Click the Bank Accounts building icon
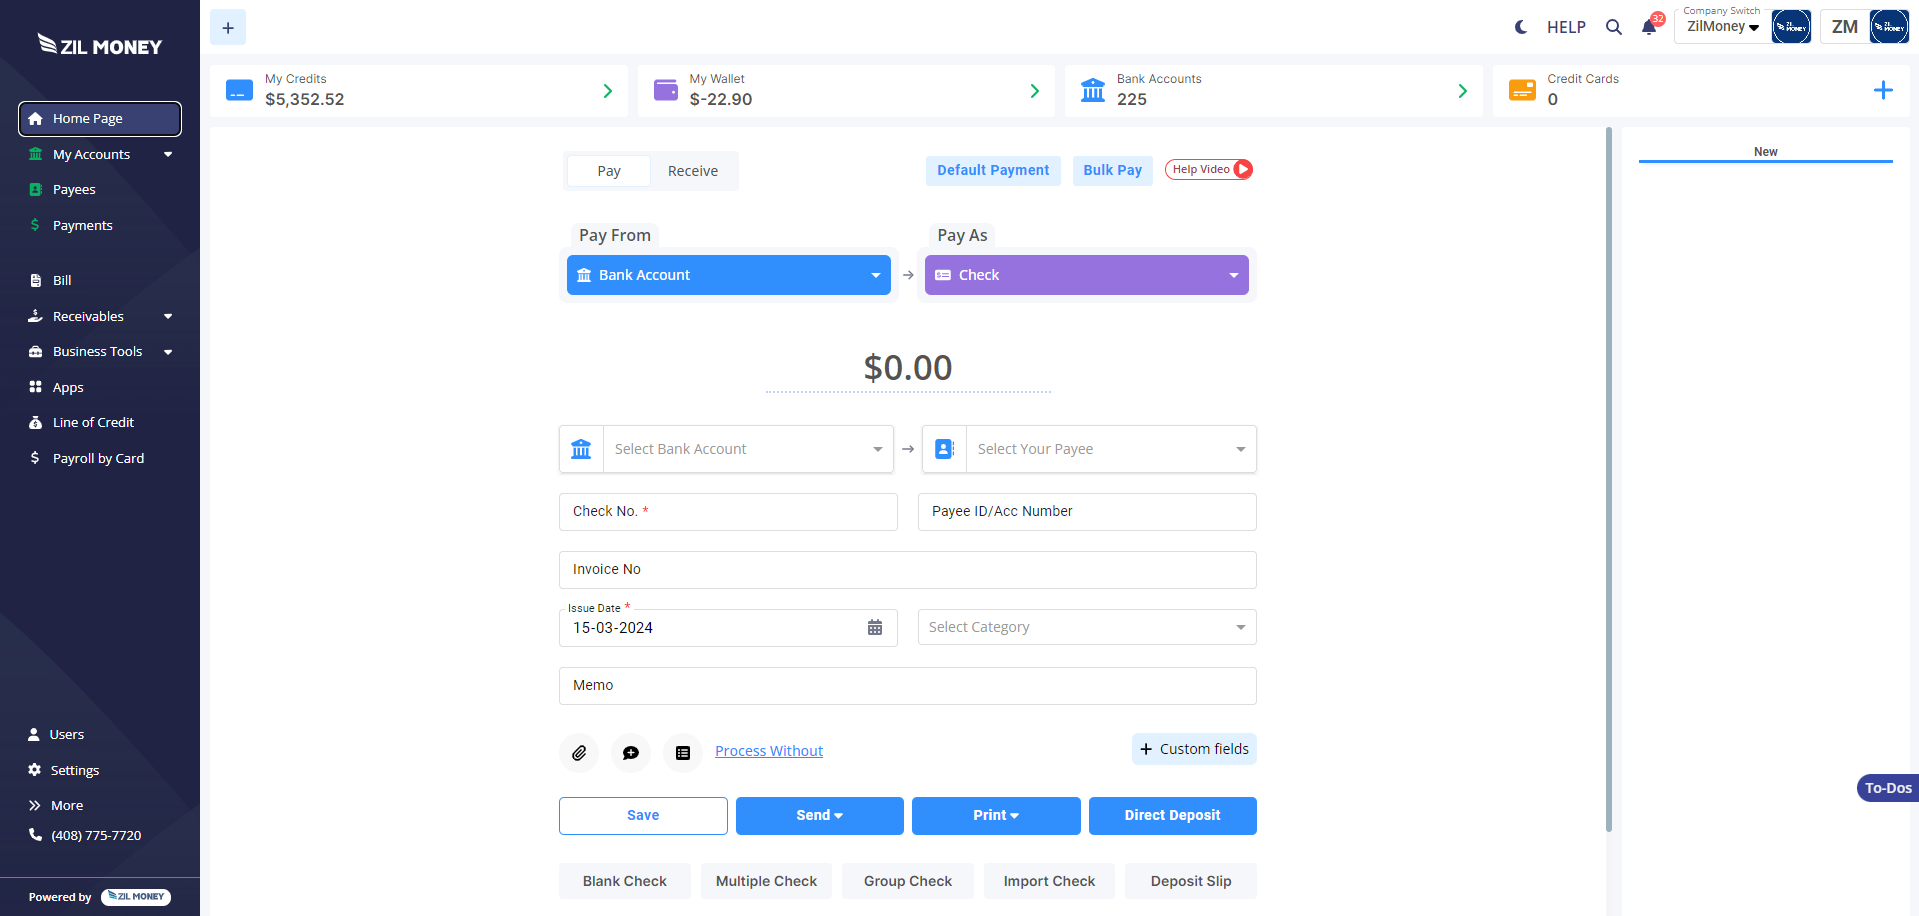Viewport: 1919px width, 916px height. click(x=1093, y=90)
